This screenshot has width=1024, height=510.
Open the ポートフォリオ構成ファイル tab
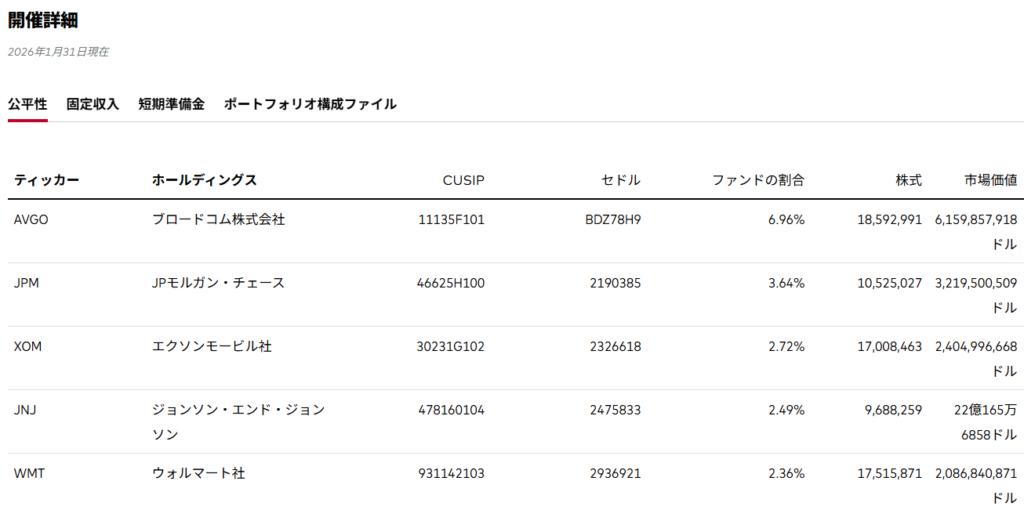tap(310, 104)
